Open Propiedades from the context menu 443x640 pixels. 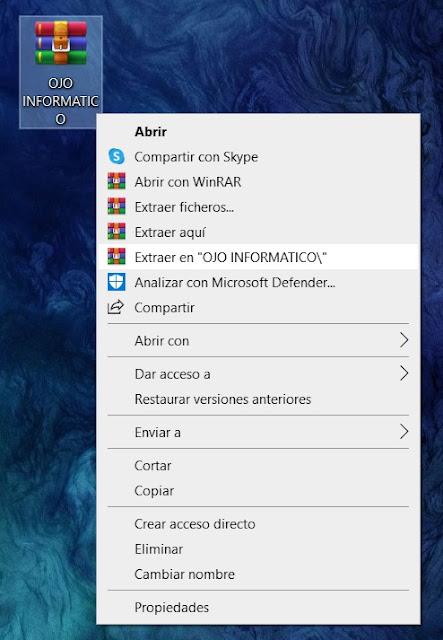(258, 607)
